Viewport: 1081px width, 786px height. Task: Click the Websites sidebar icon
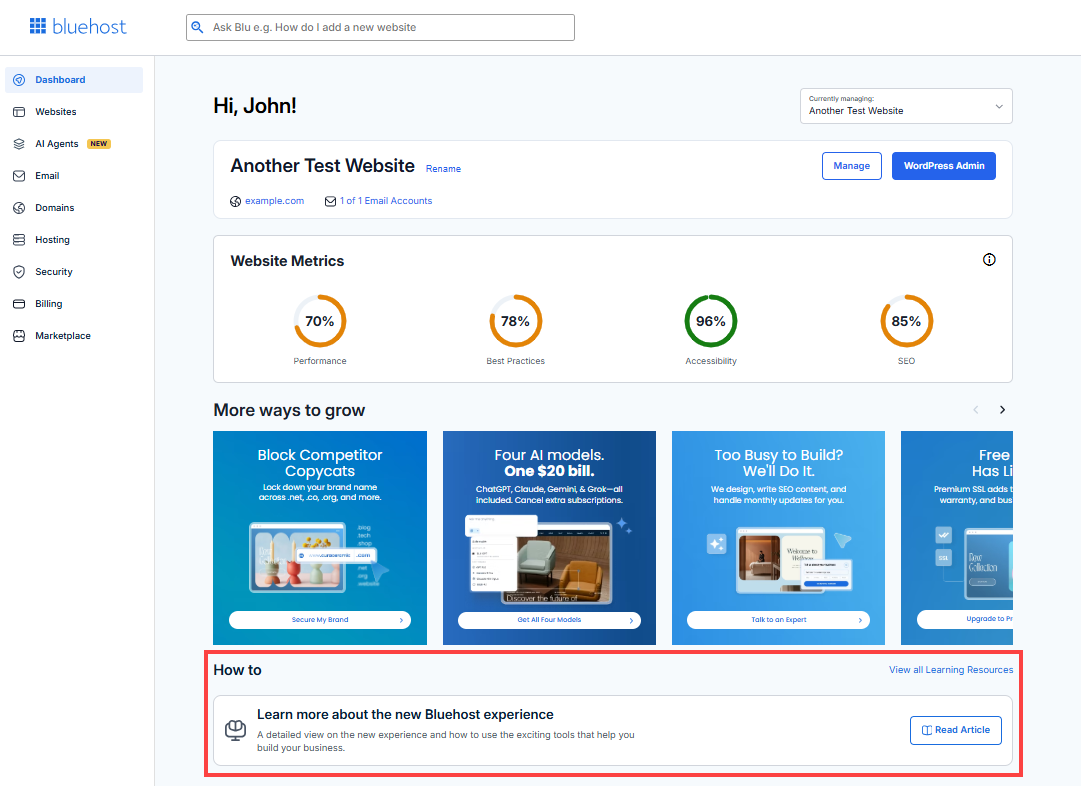19,112
